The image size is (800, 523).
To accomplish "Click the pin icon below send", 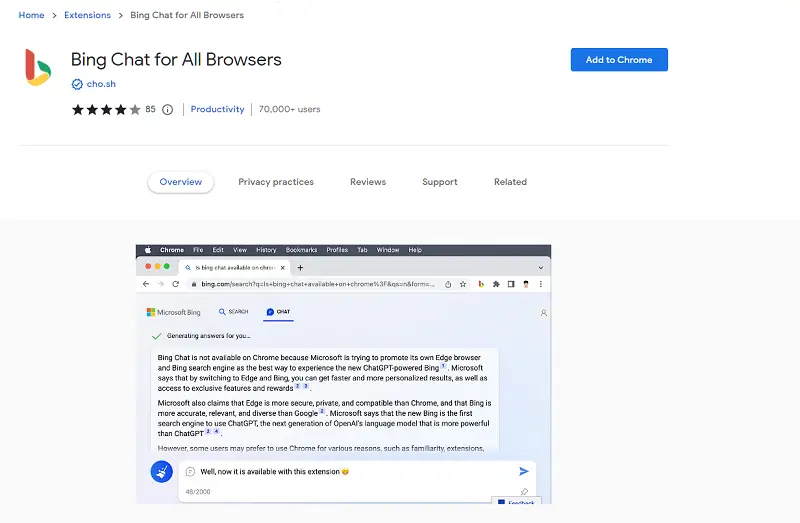I will click(524, 491).
